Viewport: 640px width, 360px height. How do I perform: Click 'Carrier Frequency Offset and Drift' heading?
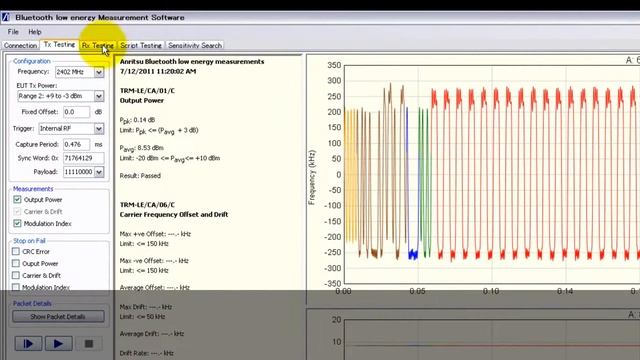click(174, 215)
